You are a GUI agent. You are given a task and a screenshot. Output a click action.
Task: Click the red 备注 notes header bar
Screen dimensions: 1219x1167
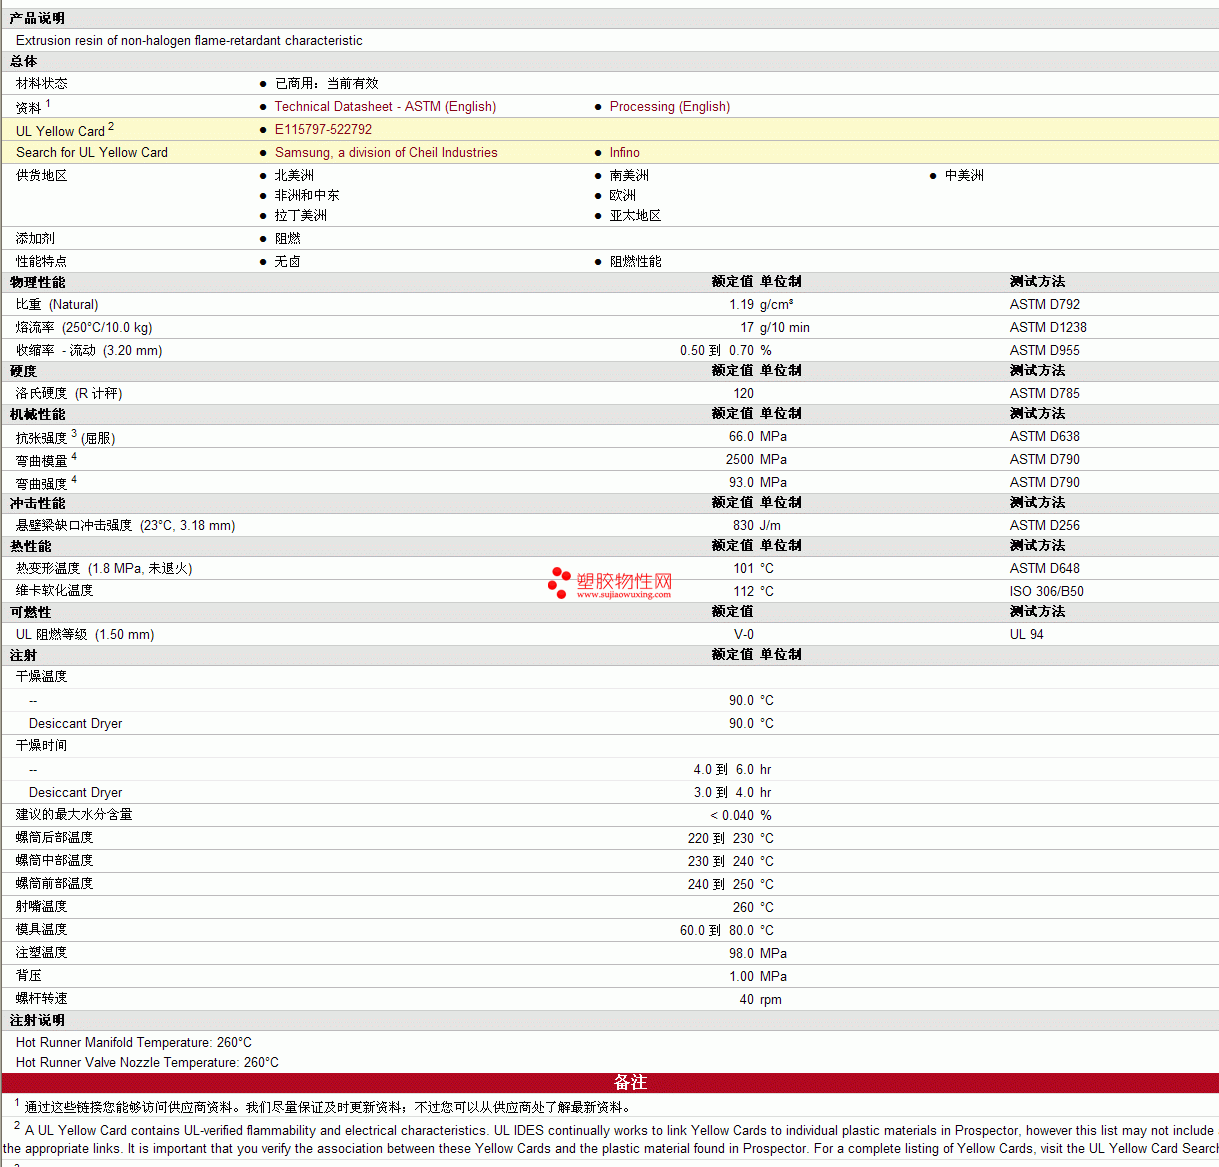click(610, 1083)
